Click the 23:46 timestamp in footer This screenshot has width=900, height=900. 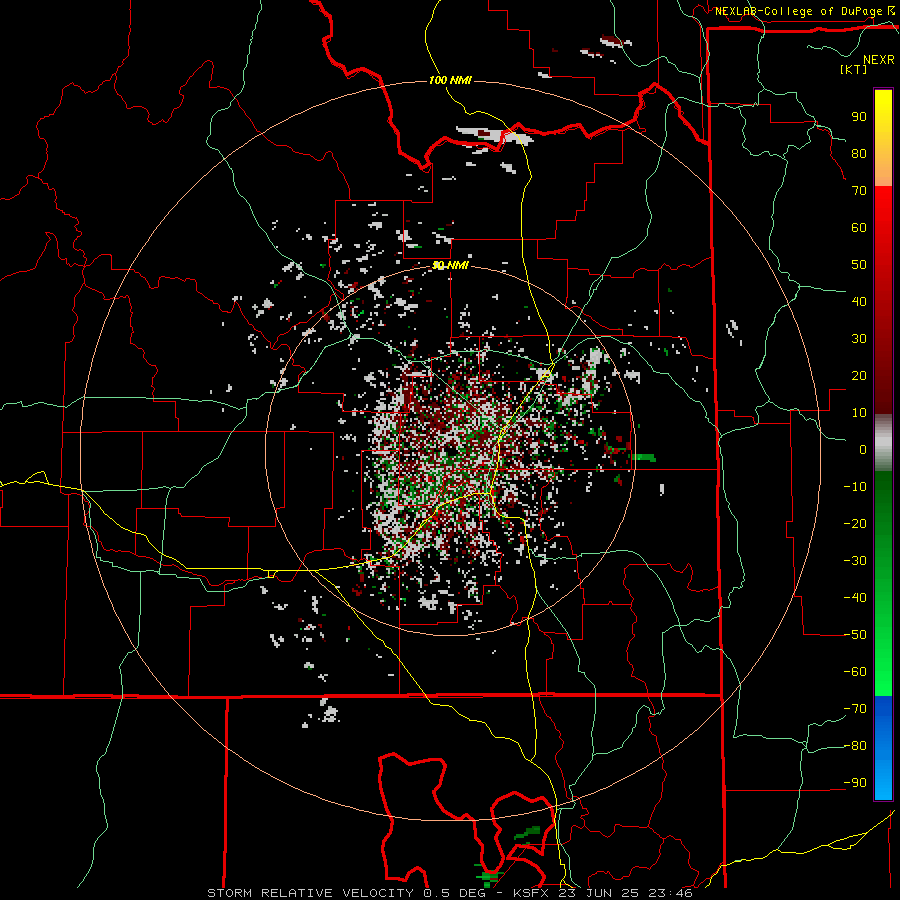pyautogui.click(x=670, y=893)
